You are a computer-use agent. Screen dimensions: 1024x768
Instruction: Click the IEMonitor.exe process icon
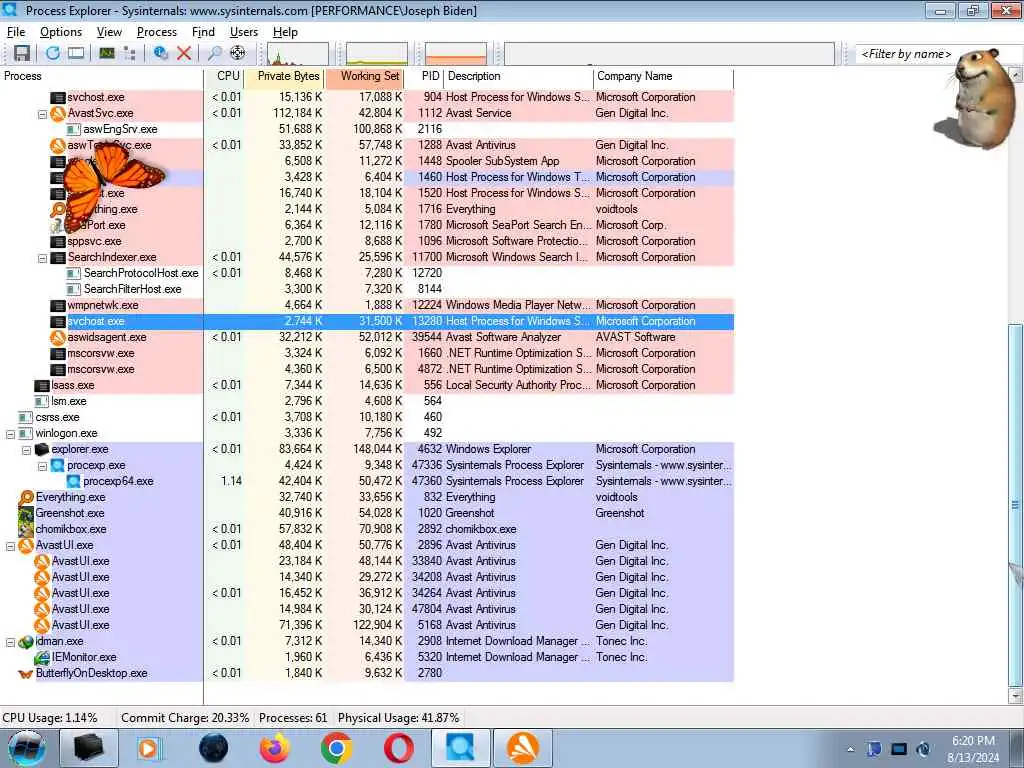coord(42,658)
